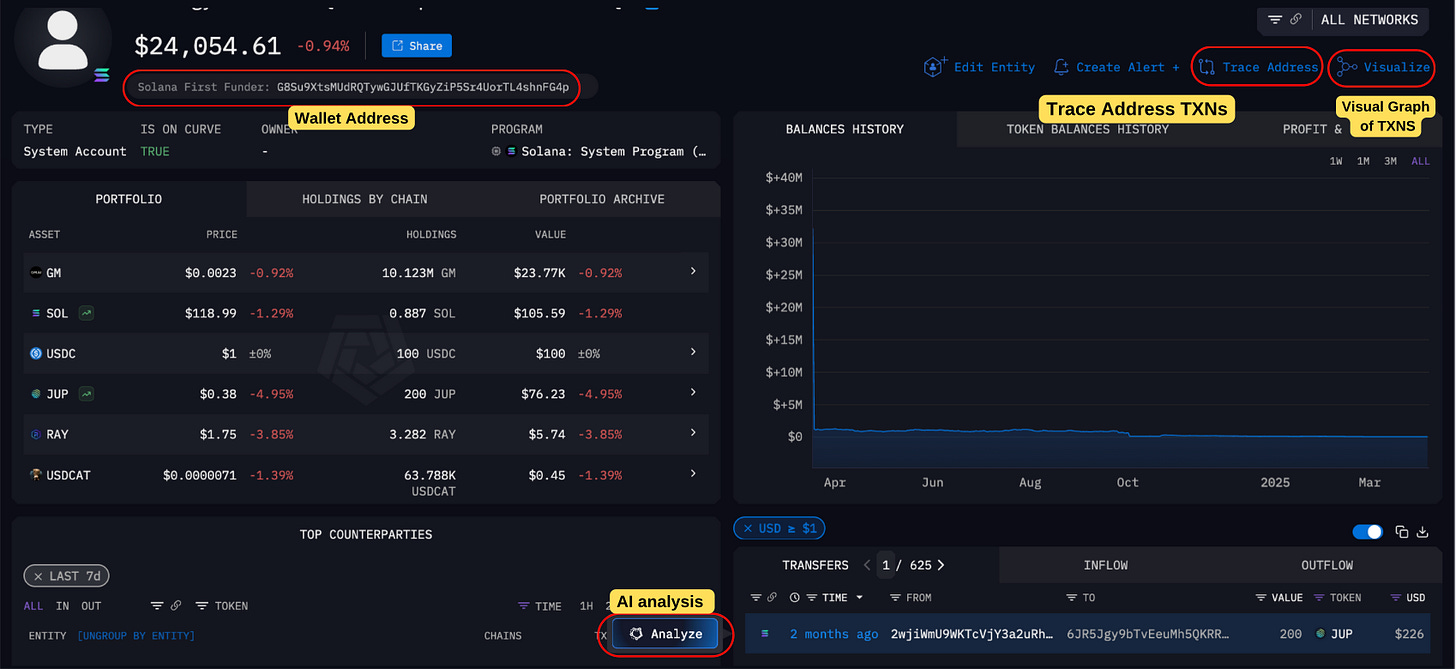Select the ALL counterparties direction filter
The width and height of the screenshot is (1456, 669).
33,606
